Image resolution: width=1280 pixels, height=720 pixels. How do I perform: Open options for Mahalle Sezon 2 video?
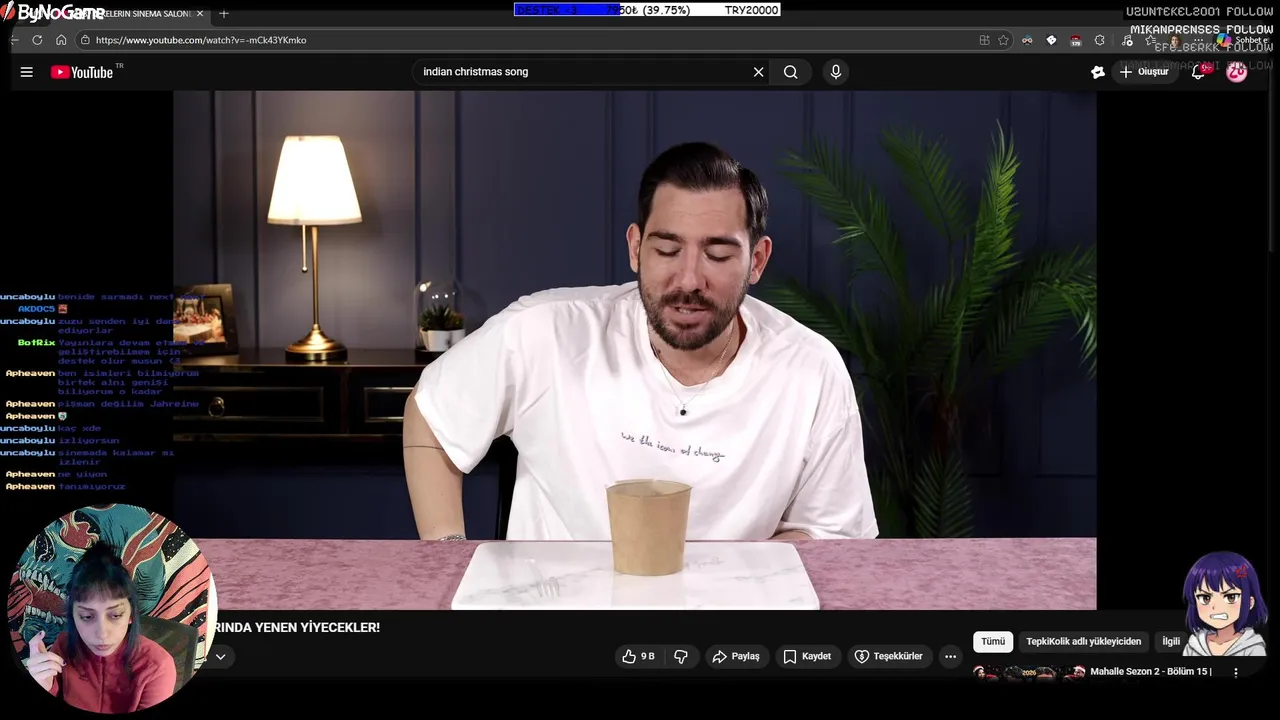tap(1236, 673)
